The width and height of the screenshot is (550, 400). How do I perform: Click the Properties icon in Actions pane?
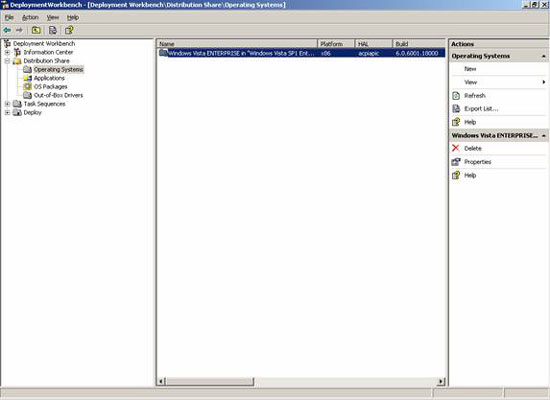(456, 162)
